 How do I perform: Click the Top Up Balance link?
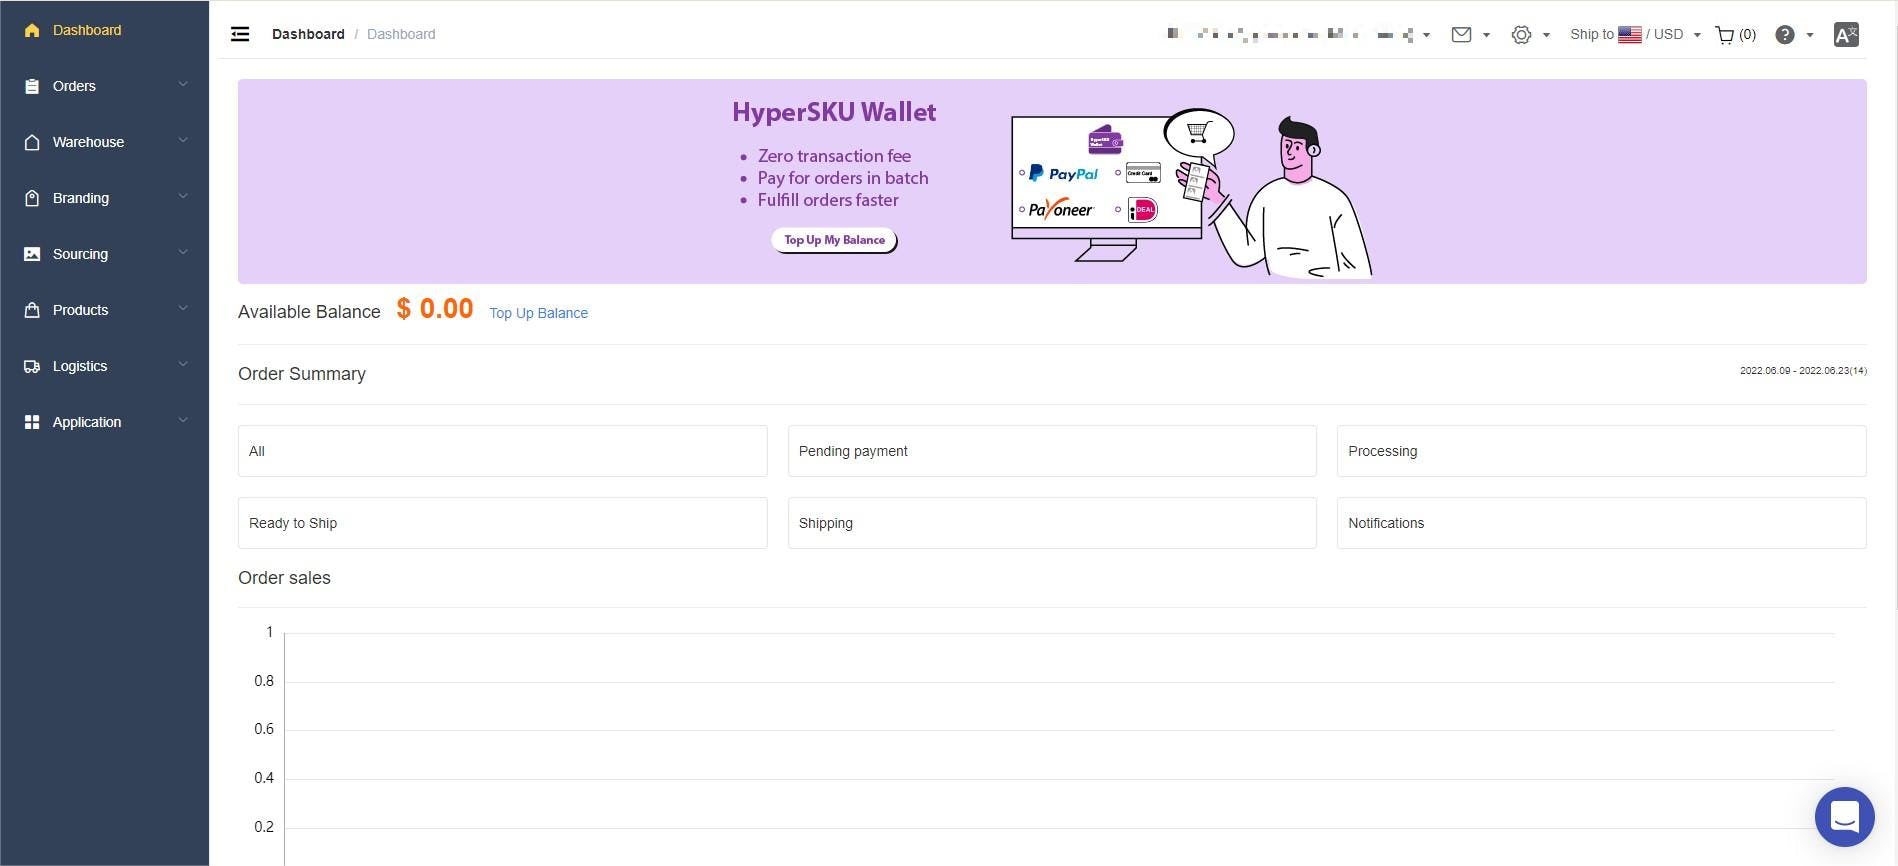point(538,313)
